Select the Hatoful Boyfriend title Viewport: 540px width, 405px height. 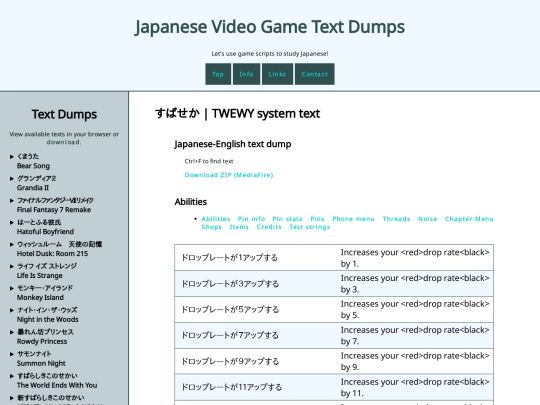click(45, 227)
